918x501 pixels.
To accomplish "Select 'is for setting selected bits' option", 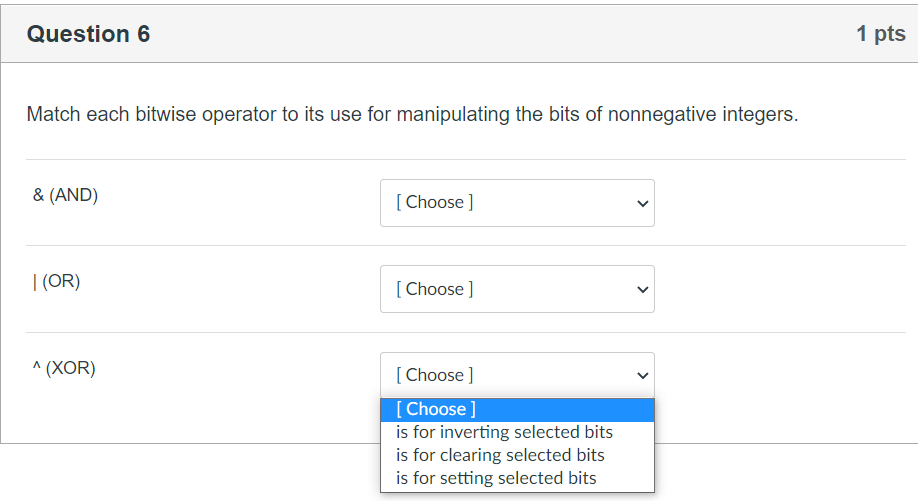I will [496, 478].
